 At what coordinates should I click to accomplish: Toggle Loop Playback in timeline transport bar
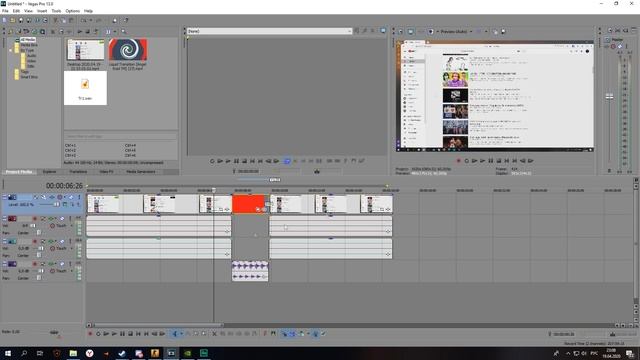pos(98,334)
